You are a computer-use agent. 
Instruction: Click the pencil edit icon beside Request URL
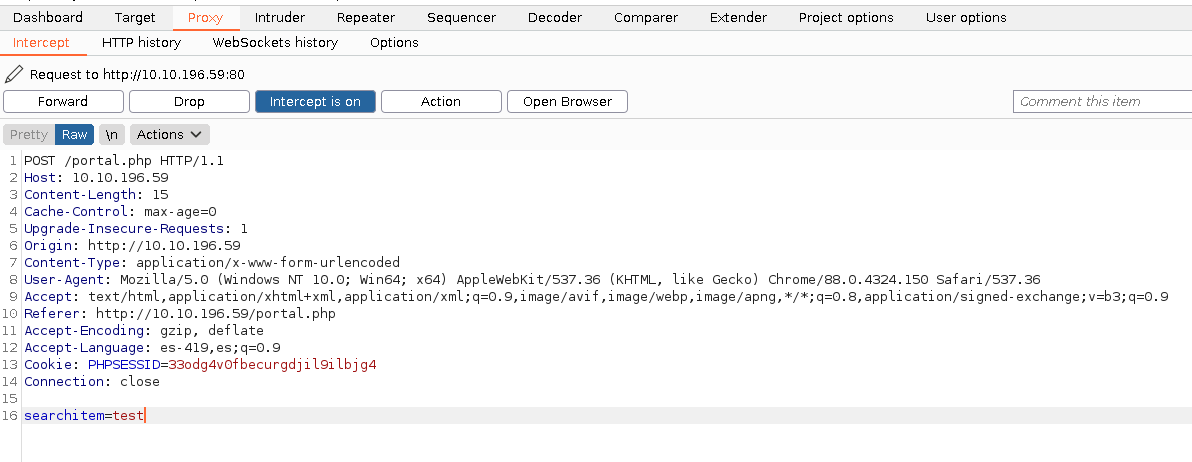click(14, 74)
